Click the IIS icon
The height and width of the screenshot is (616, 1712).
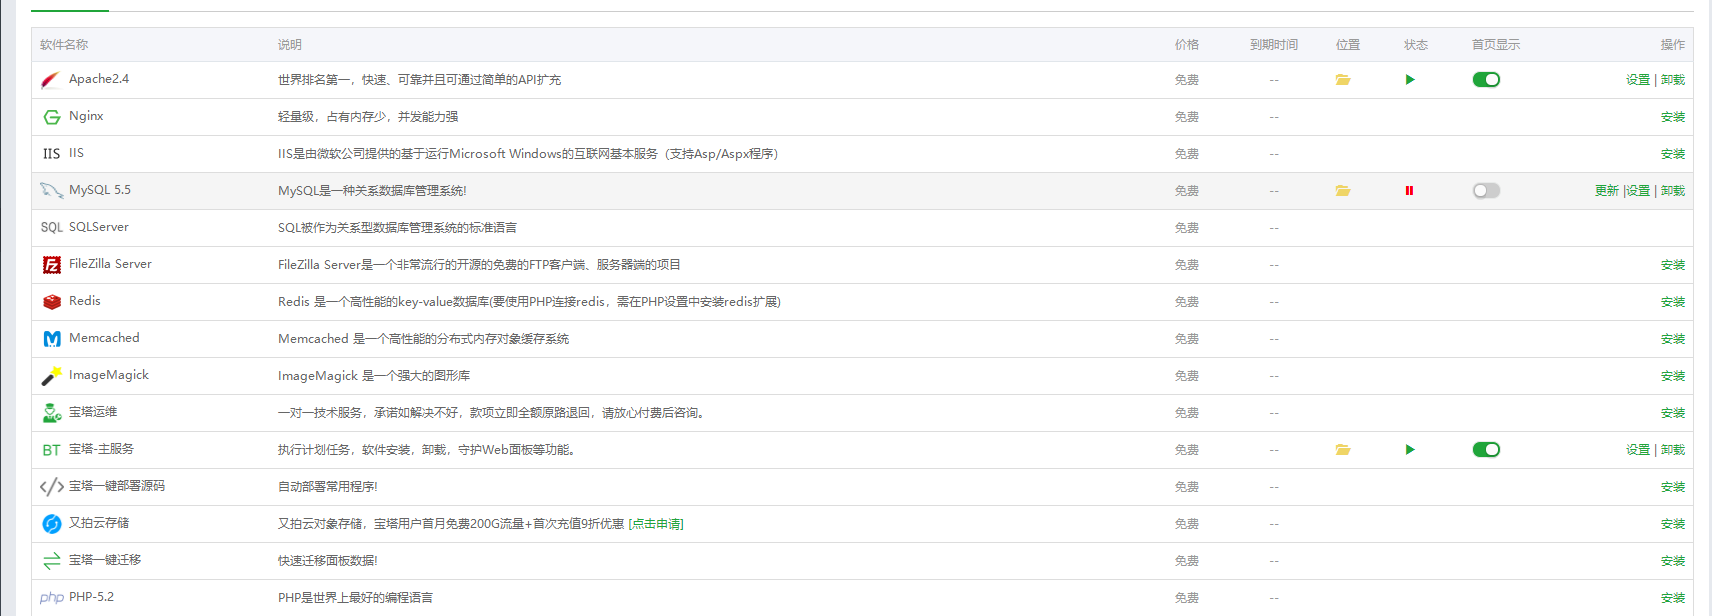pos(51,154)
